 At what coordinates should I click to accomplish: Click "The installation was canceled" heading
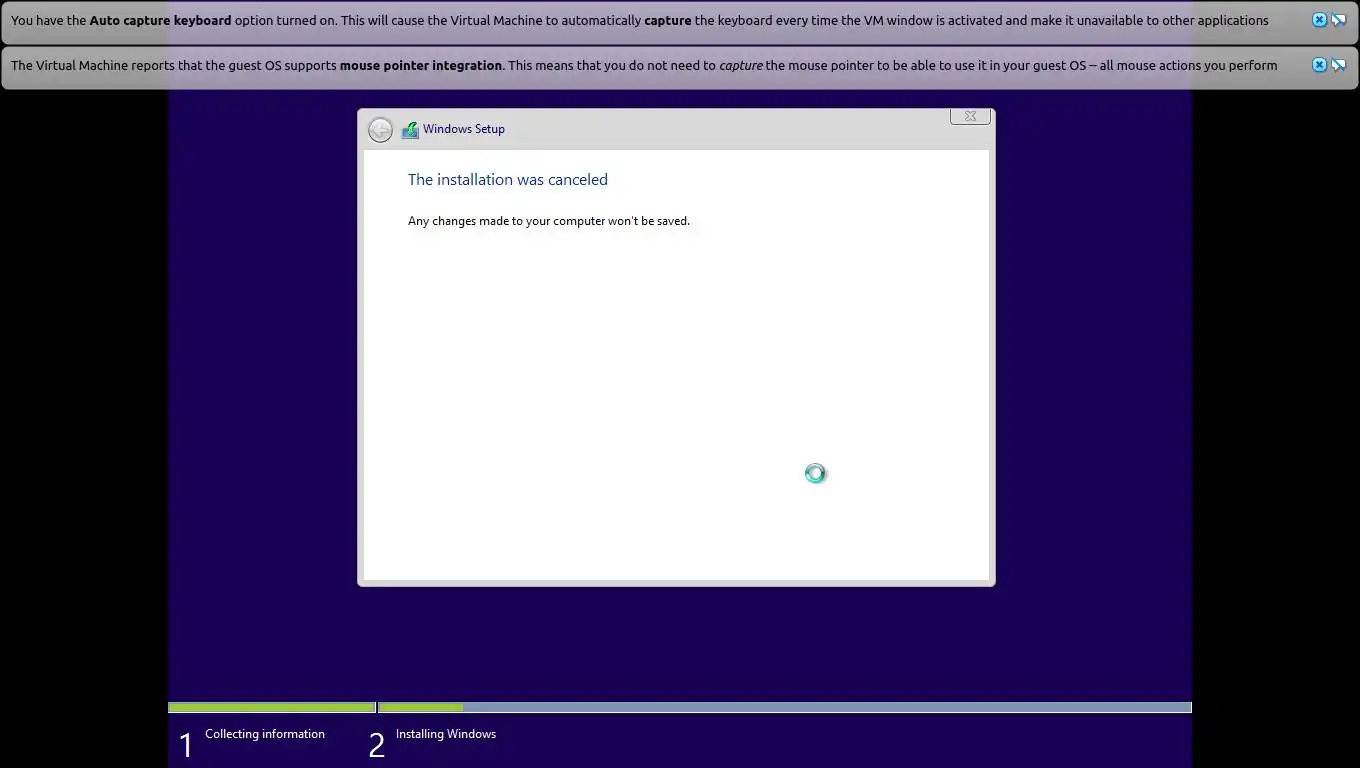pyautogui.click(x=508, y=180)
